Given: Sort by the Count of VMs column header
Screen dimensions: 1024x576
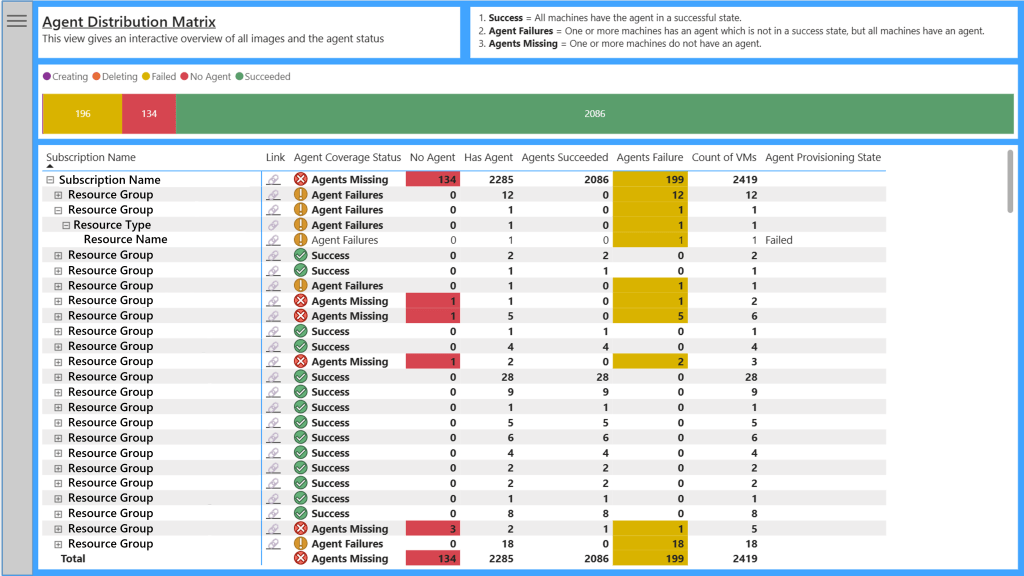Looking at the screenshot, I should [724, 157].
